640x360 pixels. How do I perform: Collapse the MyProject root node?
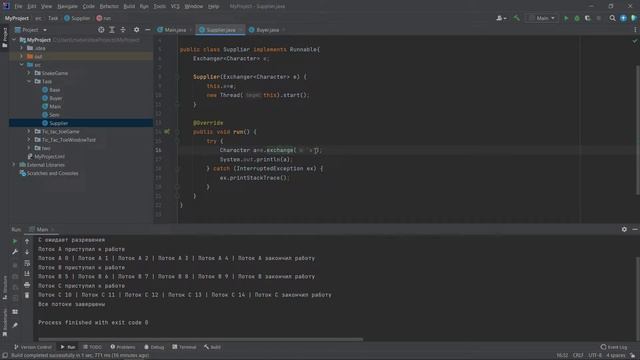14,40
